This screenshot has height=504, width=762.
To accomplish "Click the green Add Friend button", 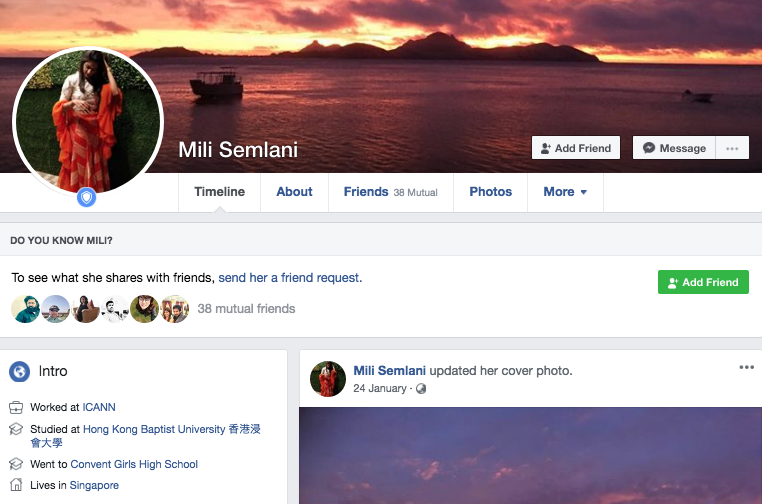I will [703, 282].
